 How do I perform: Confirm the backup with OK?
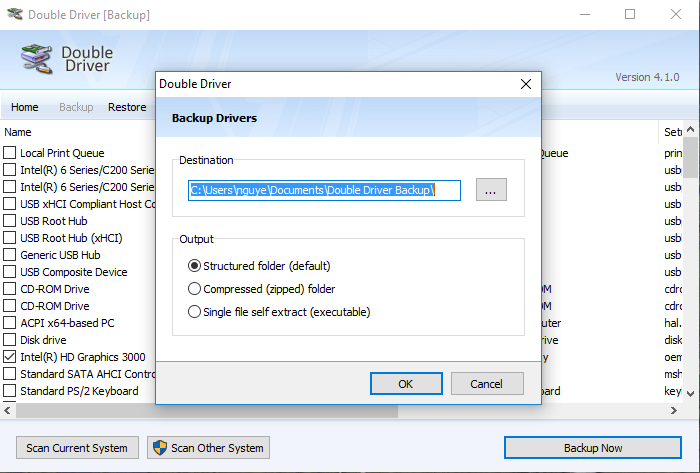coord(406,384)
